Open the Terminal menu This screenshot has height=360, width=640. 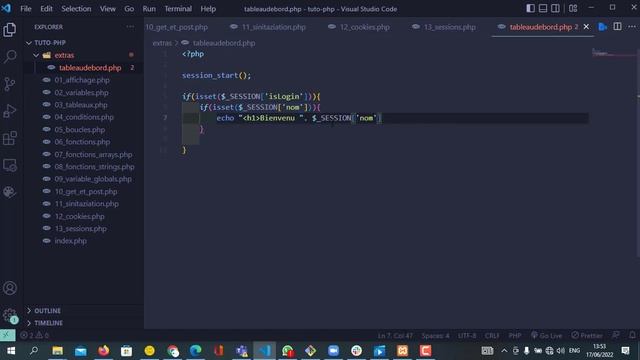pyautogui.click(x=178, y=9)
